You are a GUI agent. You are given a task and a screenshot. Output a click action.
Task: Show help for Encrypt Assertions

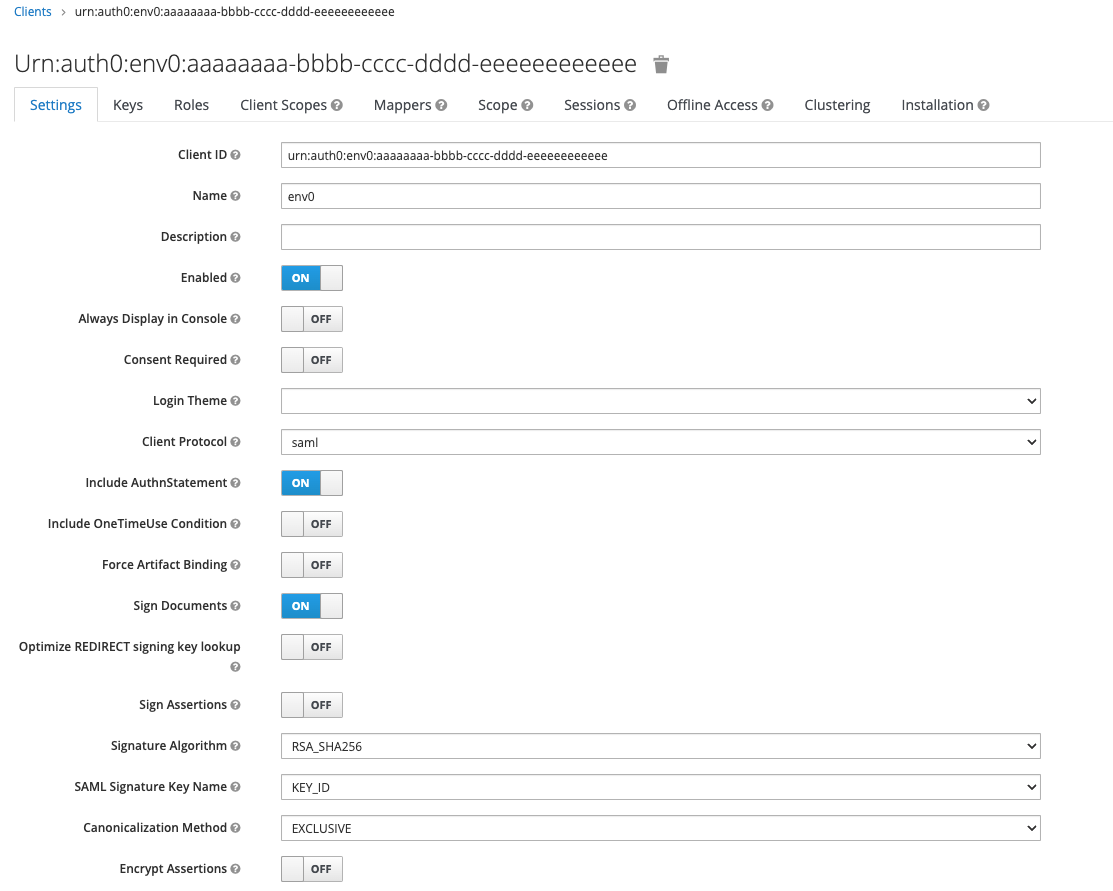[235, 869]
